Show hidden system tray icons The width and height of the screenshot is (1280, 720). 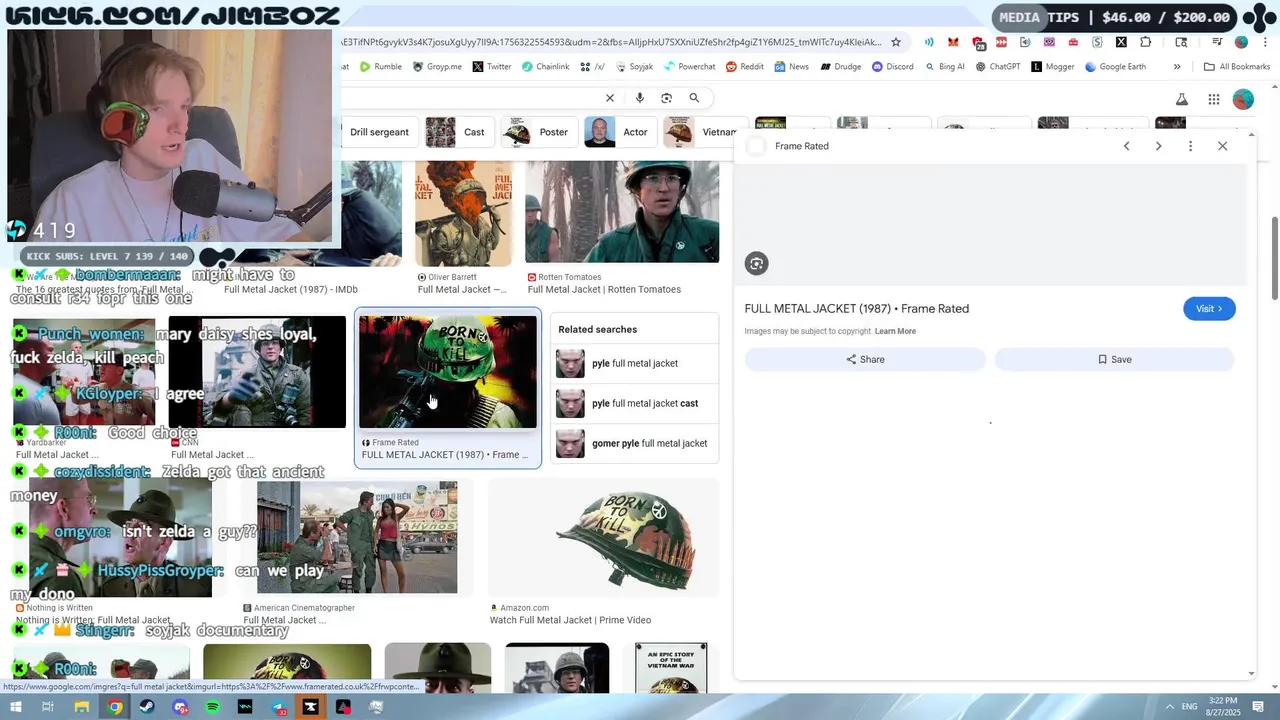pyautogui.click(x=1171, y=707)
